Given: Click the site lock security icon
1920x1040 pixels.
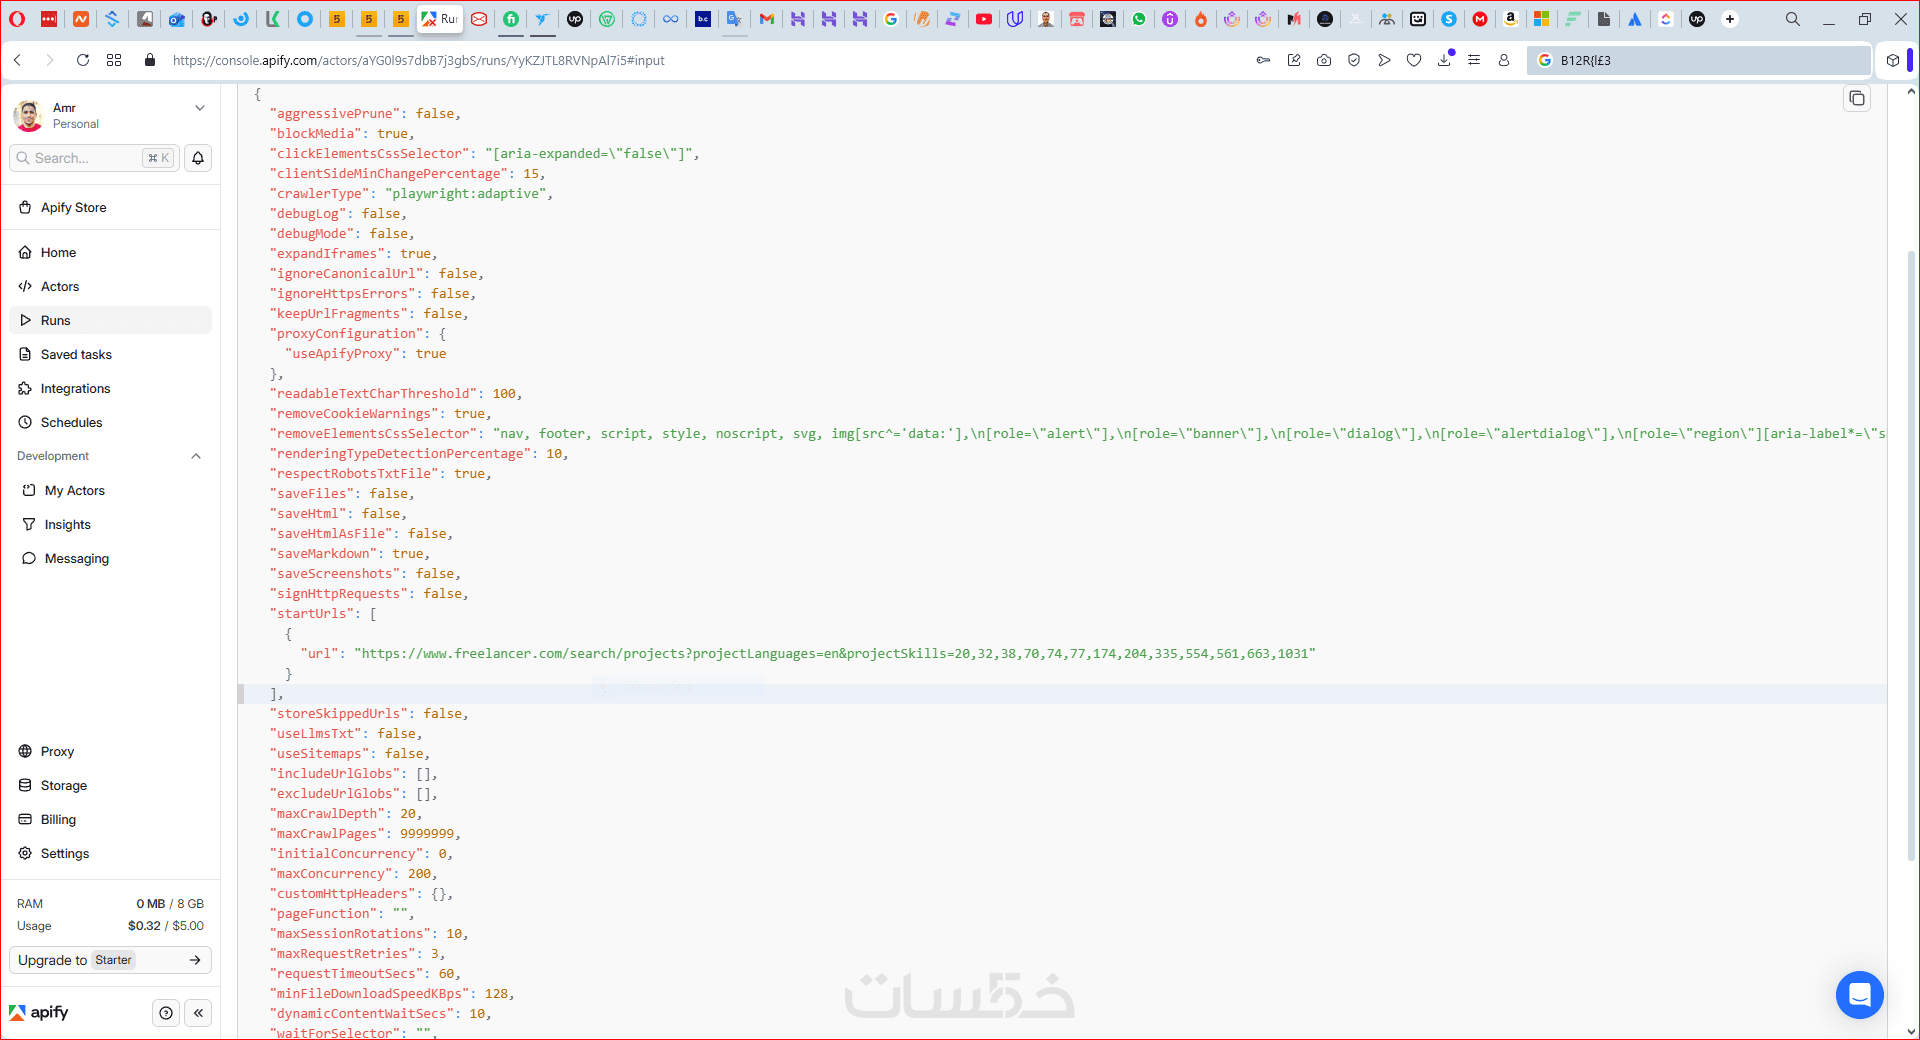Looking at the screenshot, I should pyautogui.click(x=150, y=60).
